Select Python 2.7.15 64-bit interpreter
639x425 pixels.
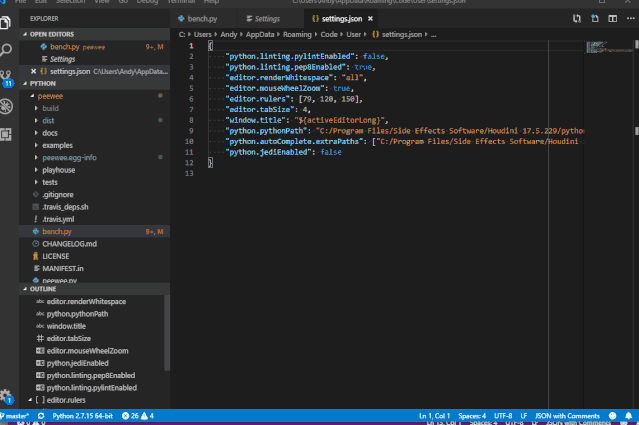[x=82, y=416]
